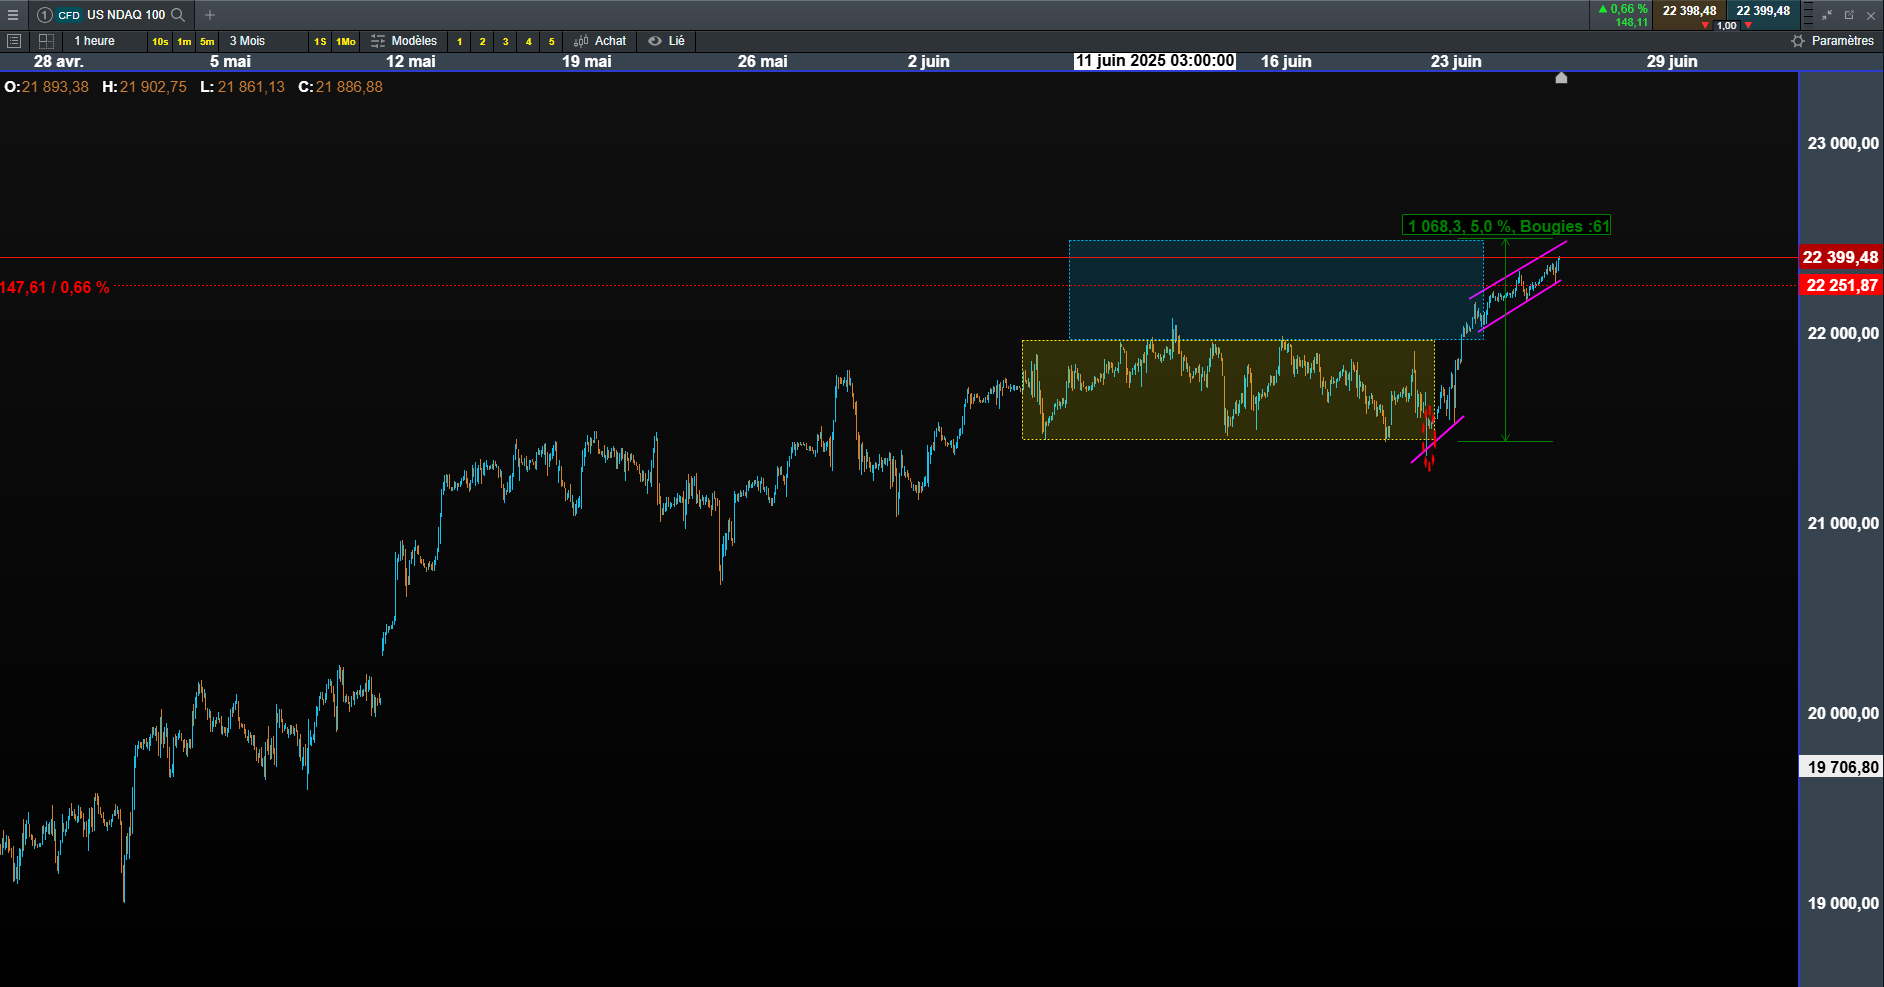Viewport: 1884px width, 987px height.
Task: Select the 1S range shortcut
Action: click(320, 41)
